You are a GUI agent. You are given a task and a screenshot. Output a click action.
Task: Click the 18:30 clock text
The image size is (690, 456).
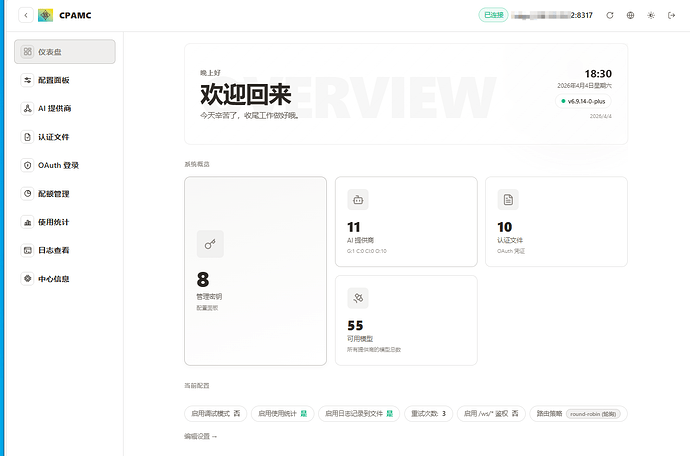click(598, 74)
